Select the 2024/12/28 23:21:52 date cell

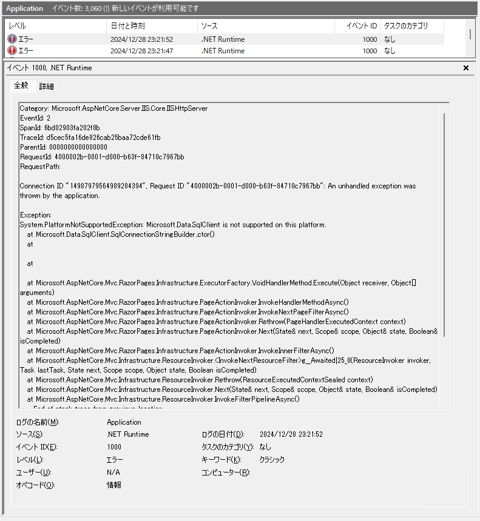tap(142, 39)
